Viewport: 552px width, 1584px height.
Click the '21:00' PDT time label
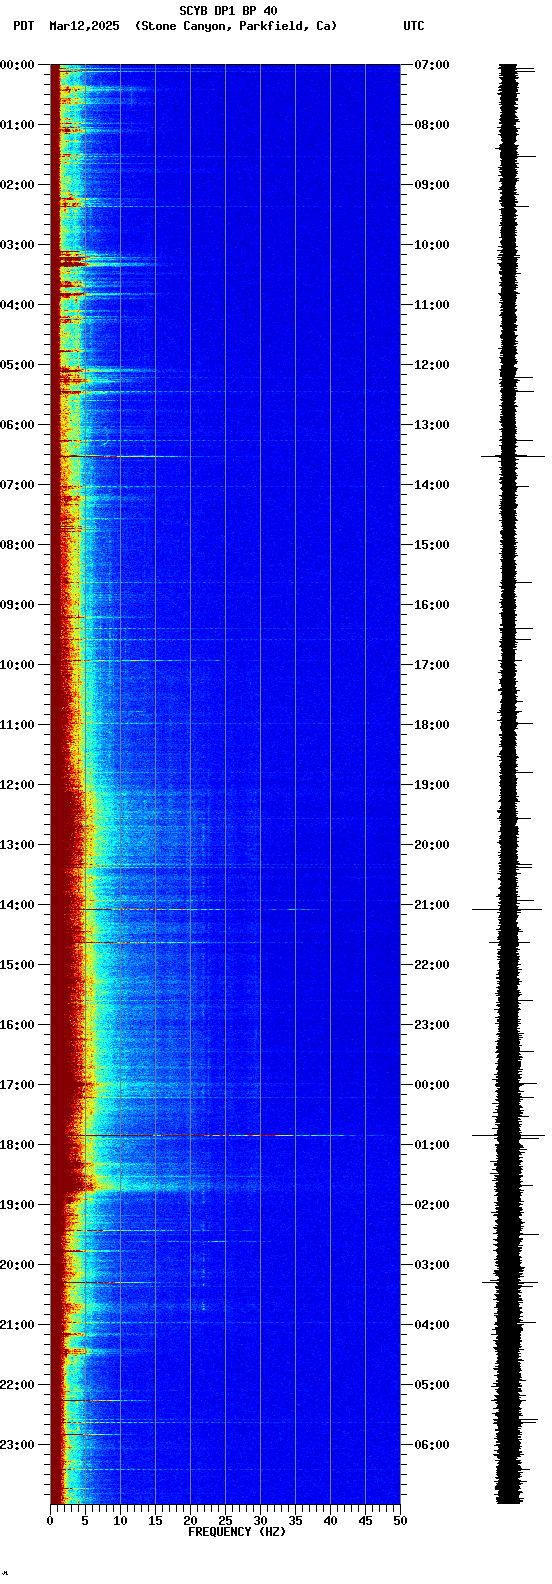point(15,1325)
